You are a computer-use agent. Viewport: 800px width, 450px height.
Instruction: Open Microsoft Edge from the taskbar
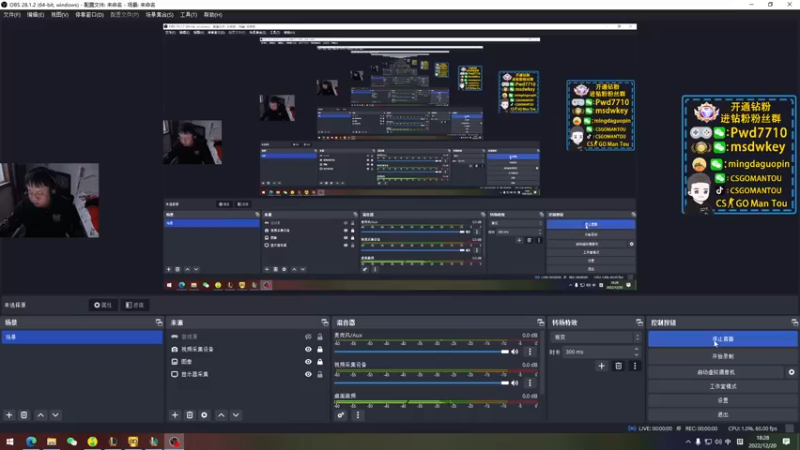click(31, 441)
